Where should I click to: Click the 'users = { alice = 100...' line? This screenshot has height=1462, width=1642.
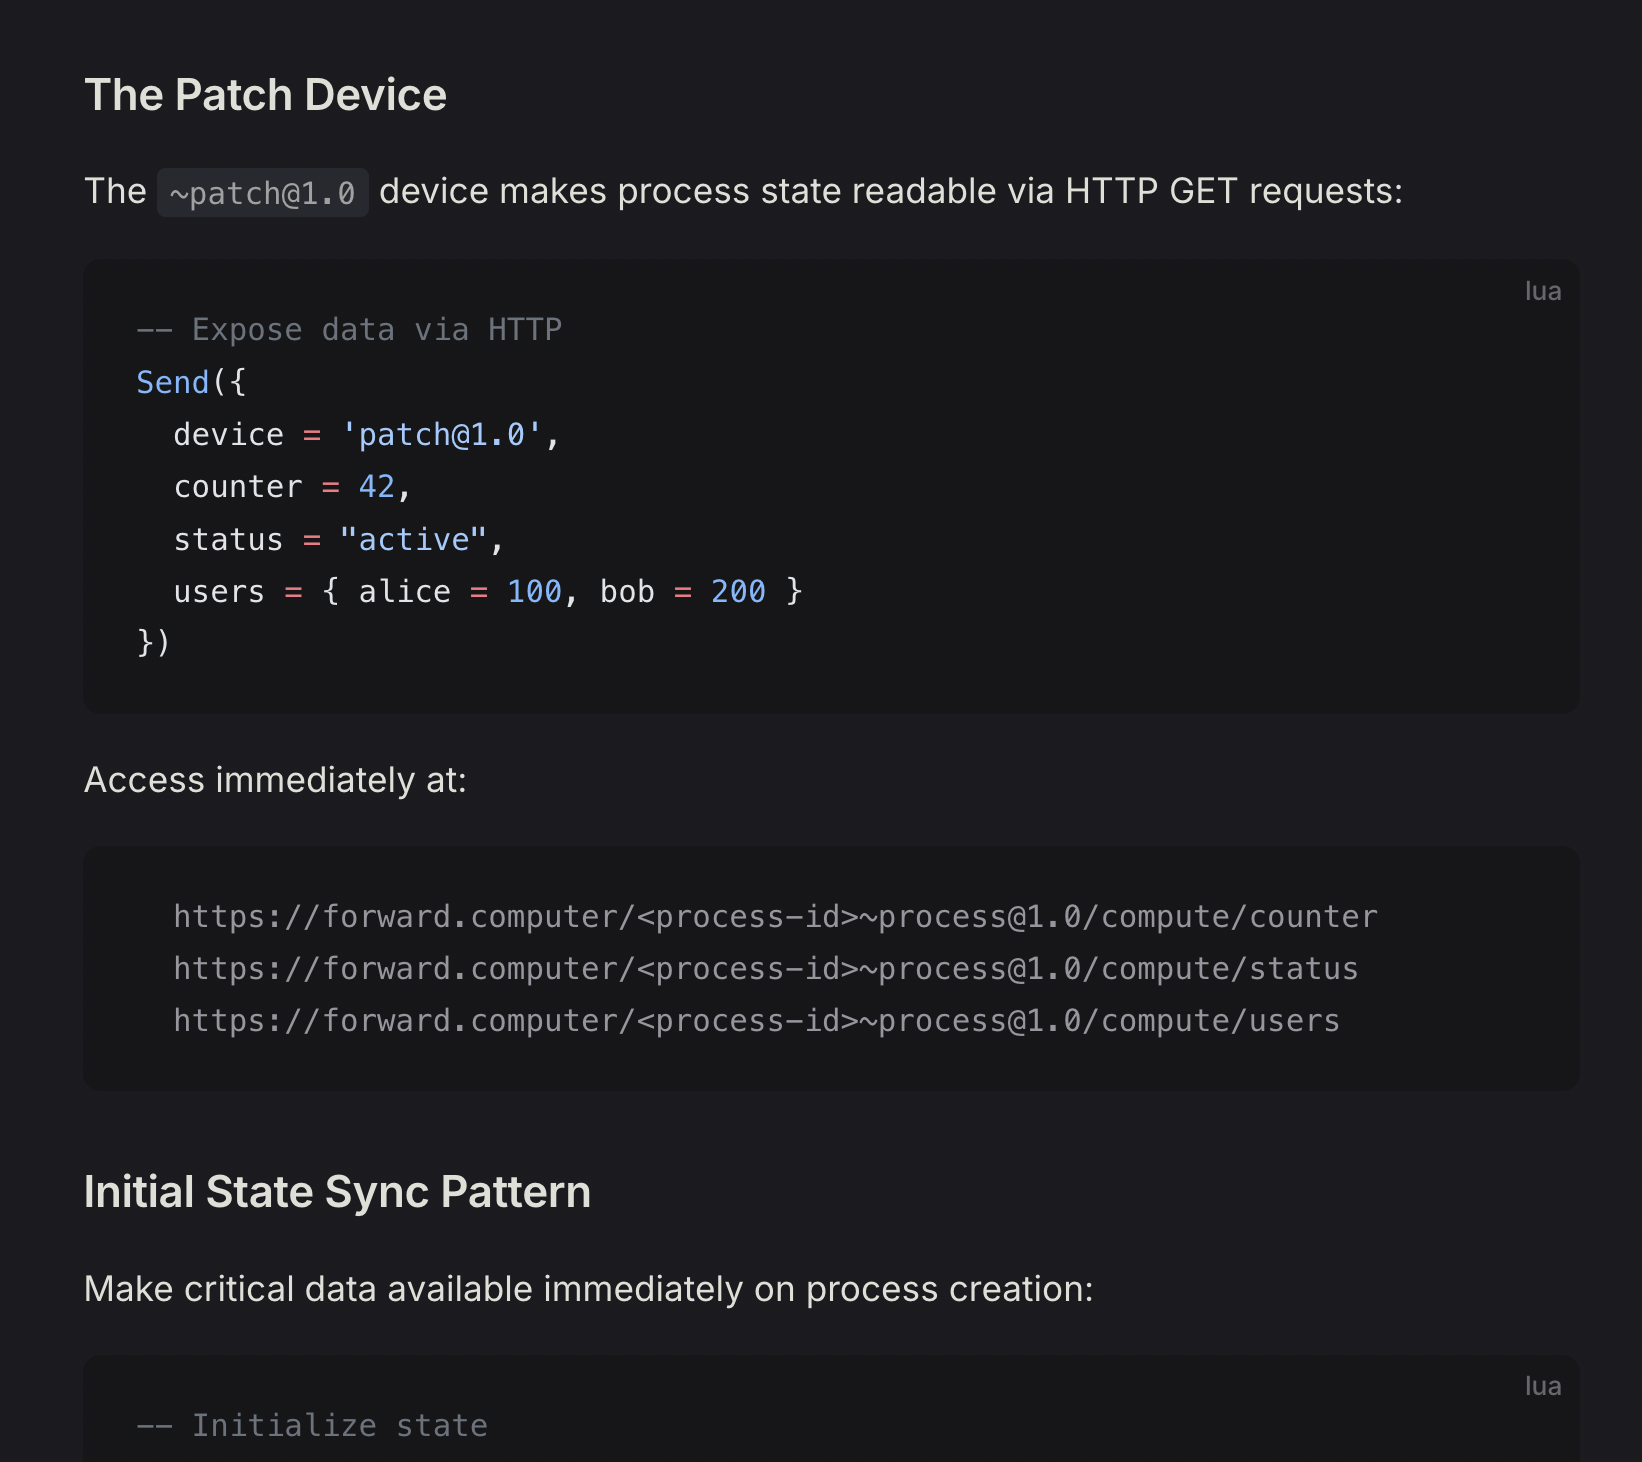click(488, 591)
